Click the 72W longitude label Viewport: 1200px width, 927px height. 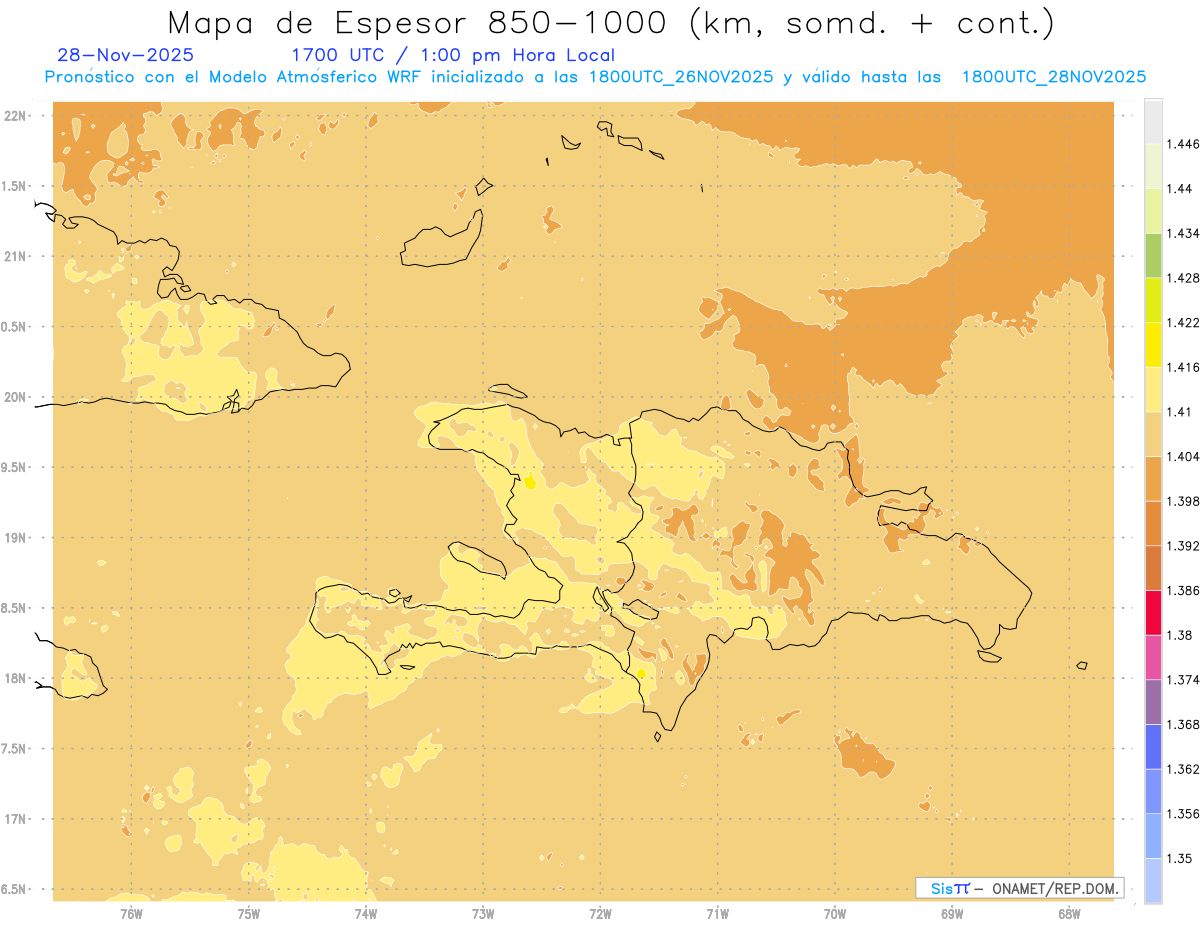pyautogui.click(x=600, y=913)
